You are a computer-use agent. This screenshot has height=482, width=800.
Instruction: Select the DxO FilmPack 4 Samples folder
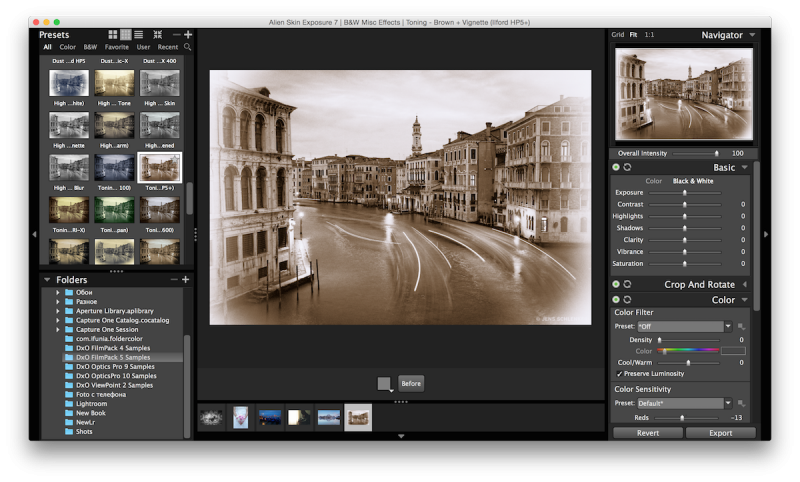tap(112, 348)
